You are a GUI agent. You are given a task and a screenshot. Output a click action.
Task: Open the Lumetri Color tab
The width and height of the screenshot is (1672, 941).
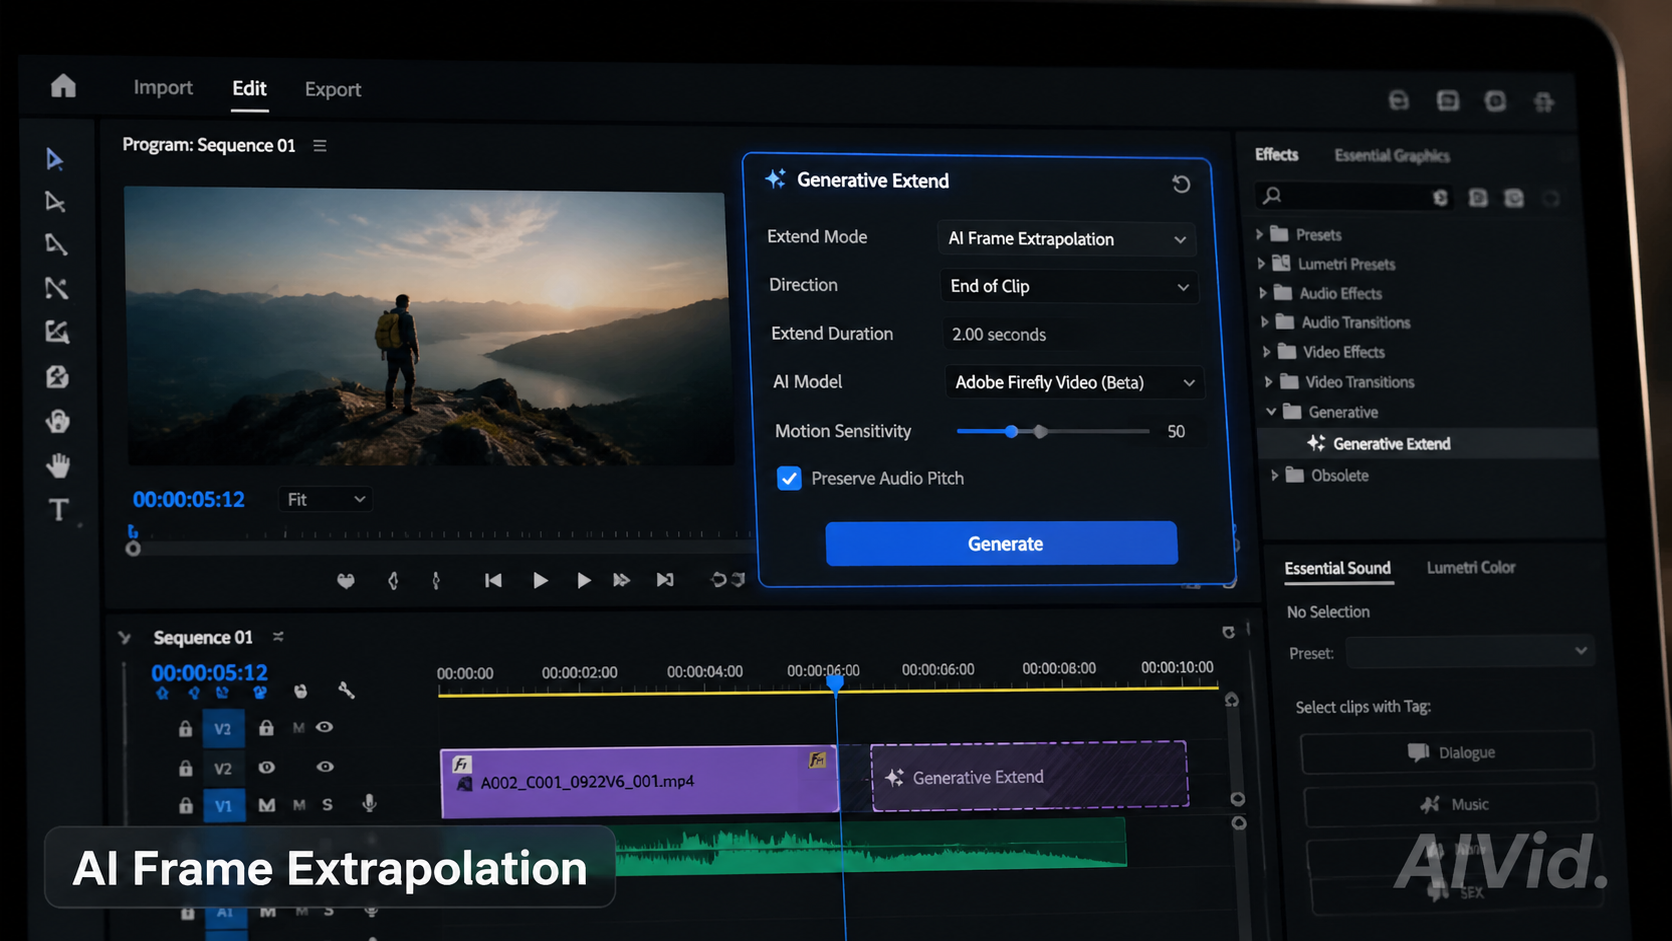(x=1471, y=567)
